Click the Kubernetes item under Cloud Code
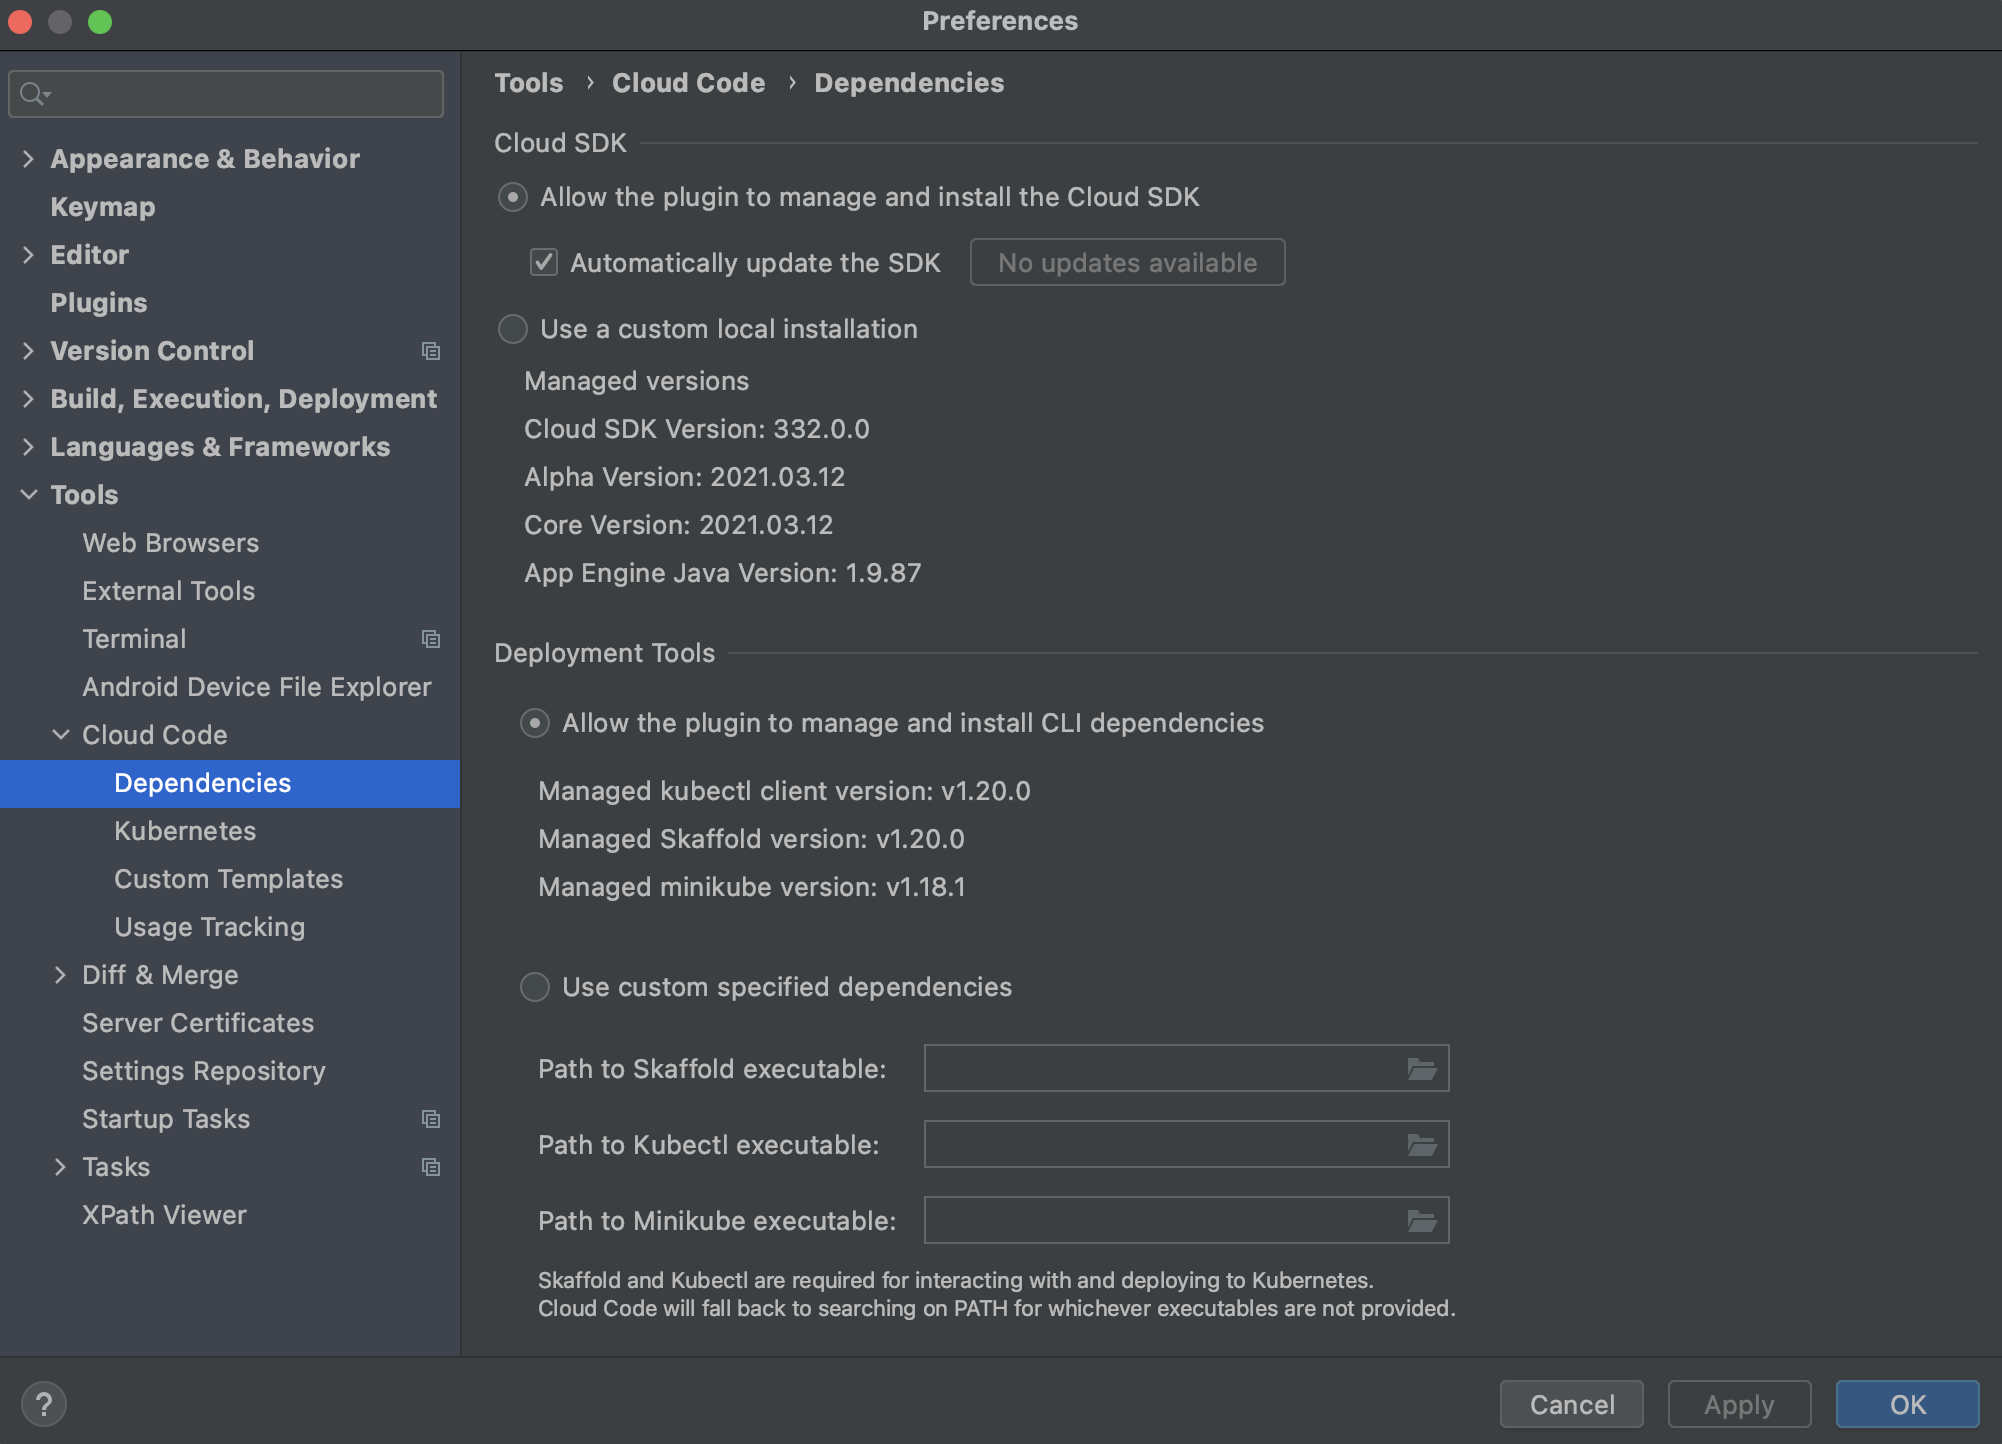 [187, 830]
